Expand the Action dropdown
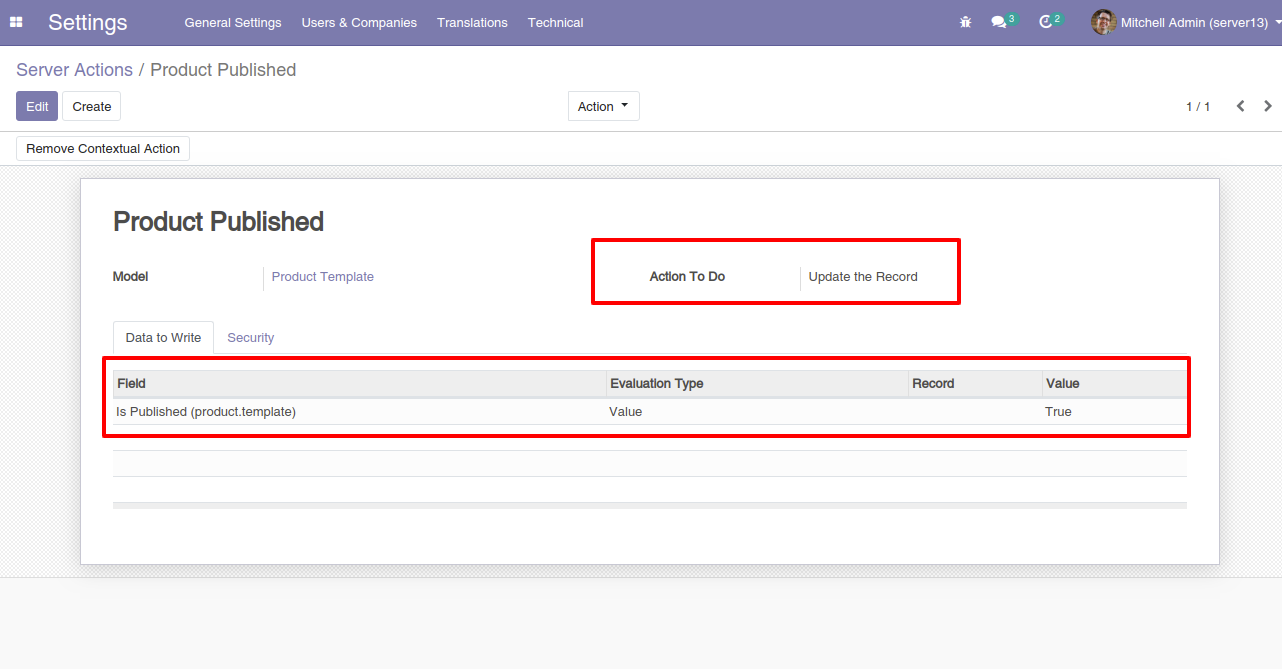Screen dimensions: 1282x669 (x=603, y=106)
